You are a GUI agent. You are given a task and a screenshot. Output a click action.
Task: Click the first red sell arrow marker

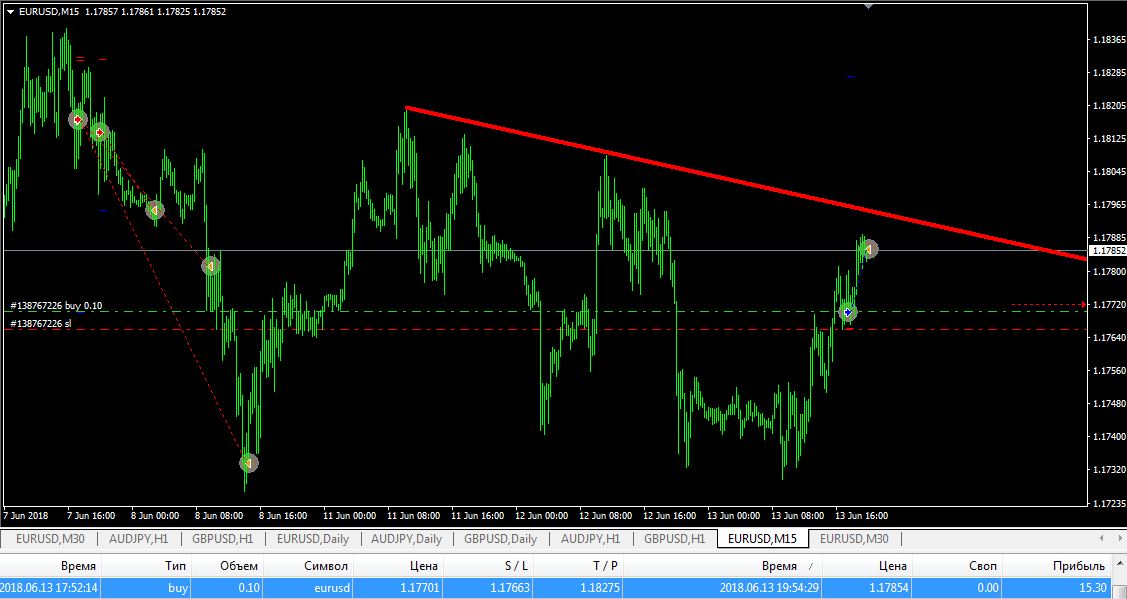(x=78, y=119)
